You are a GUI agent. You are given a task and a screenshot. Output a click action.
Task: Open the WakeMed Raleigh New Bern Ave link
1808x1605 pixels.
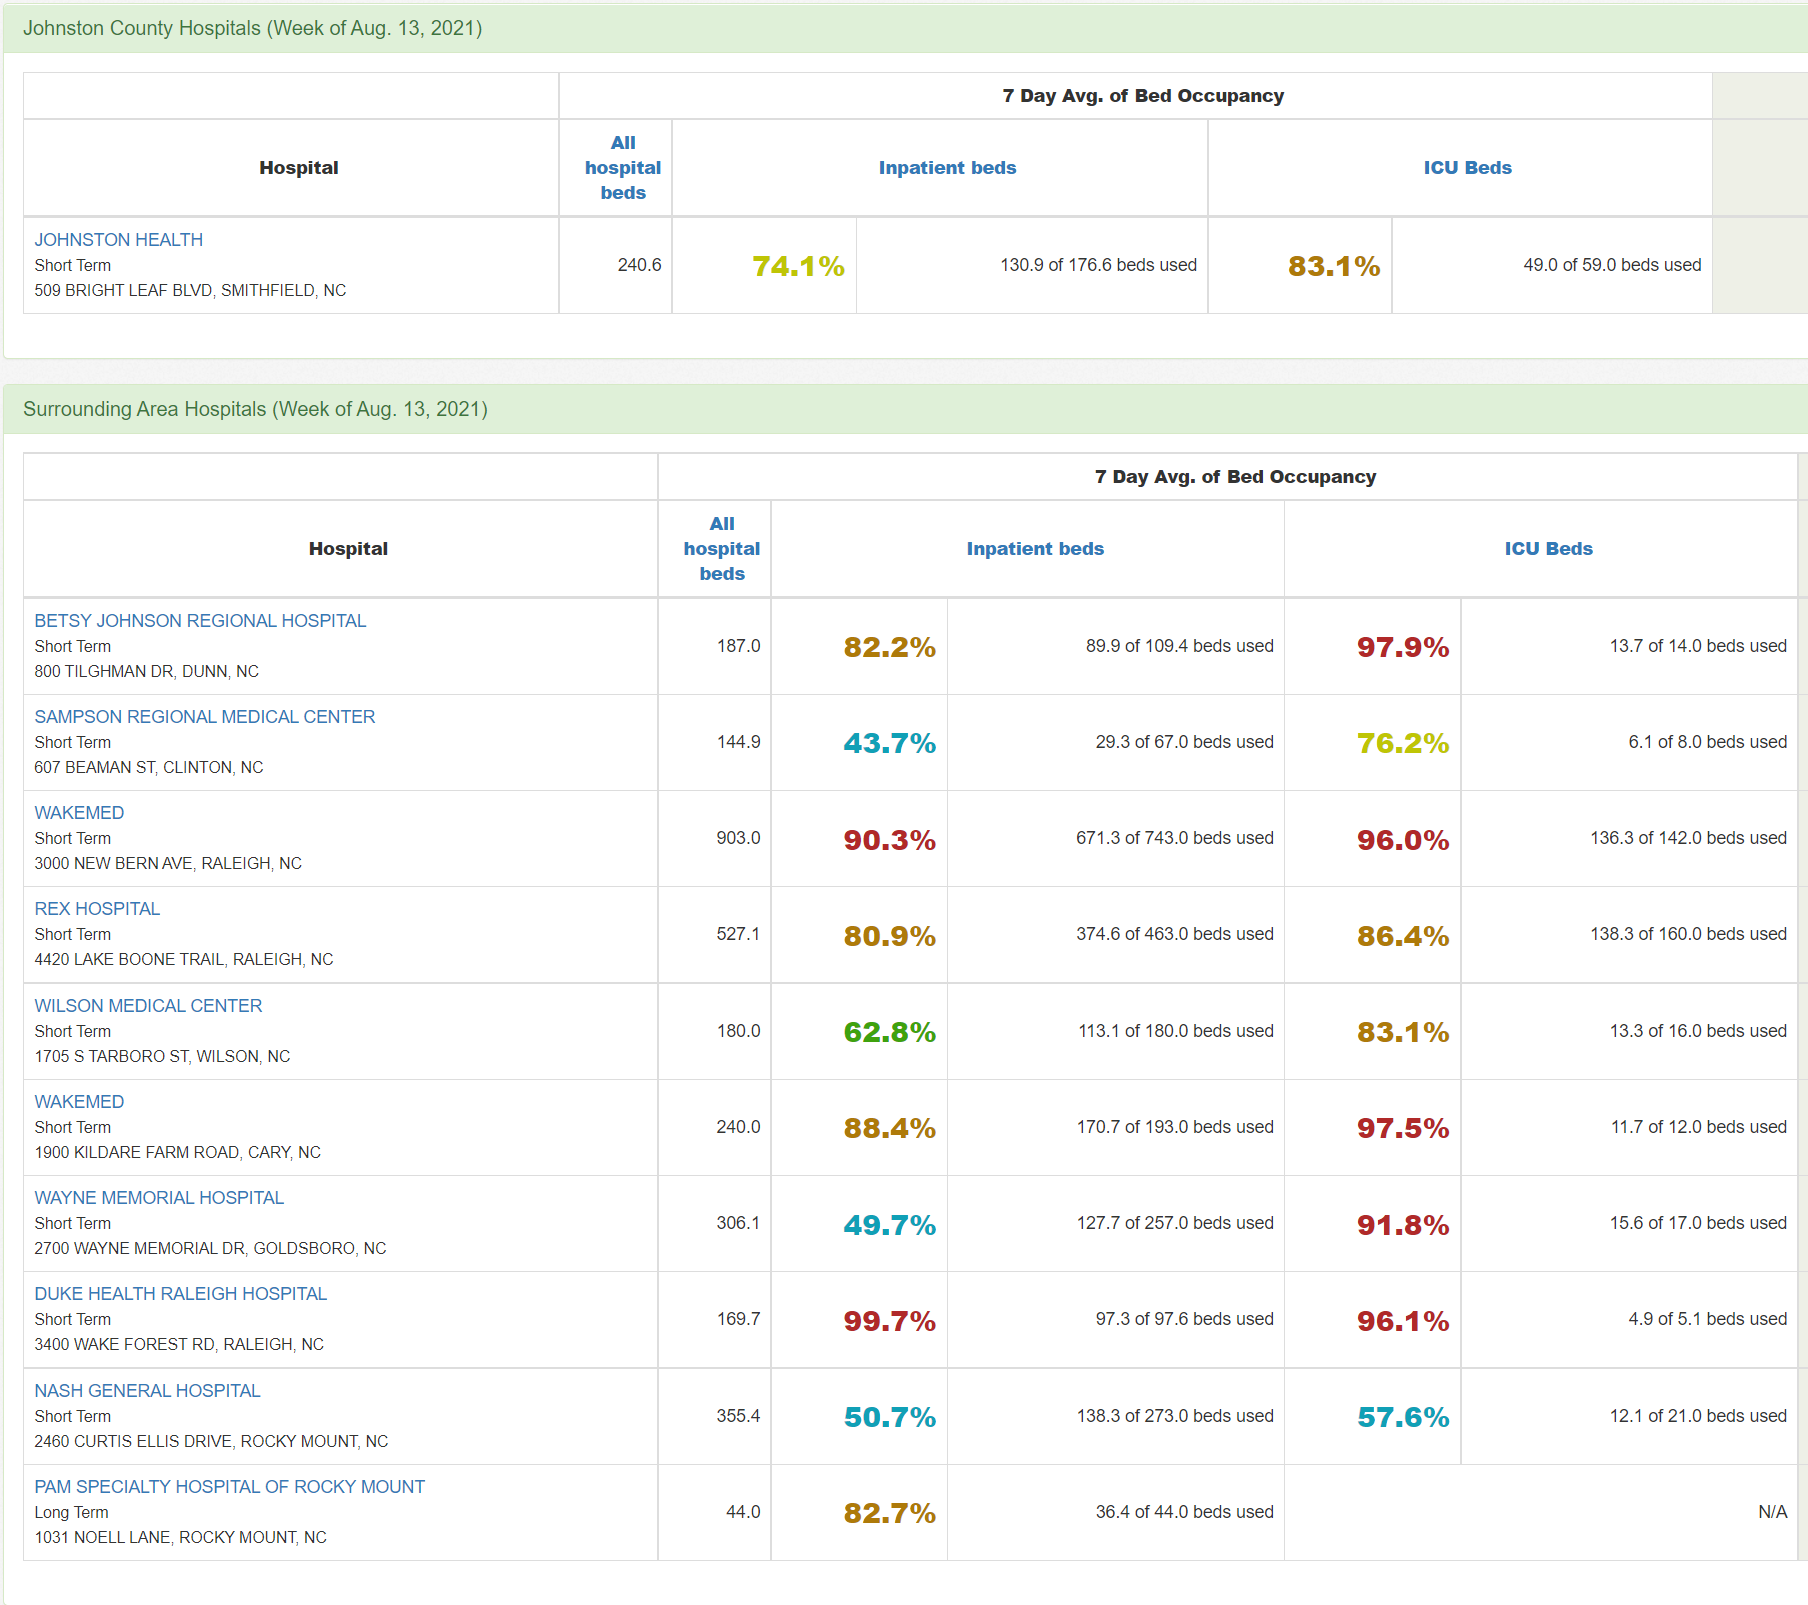click(79, 813)
